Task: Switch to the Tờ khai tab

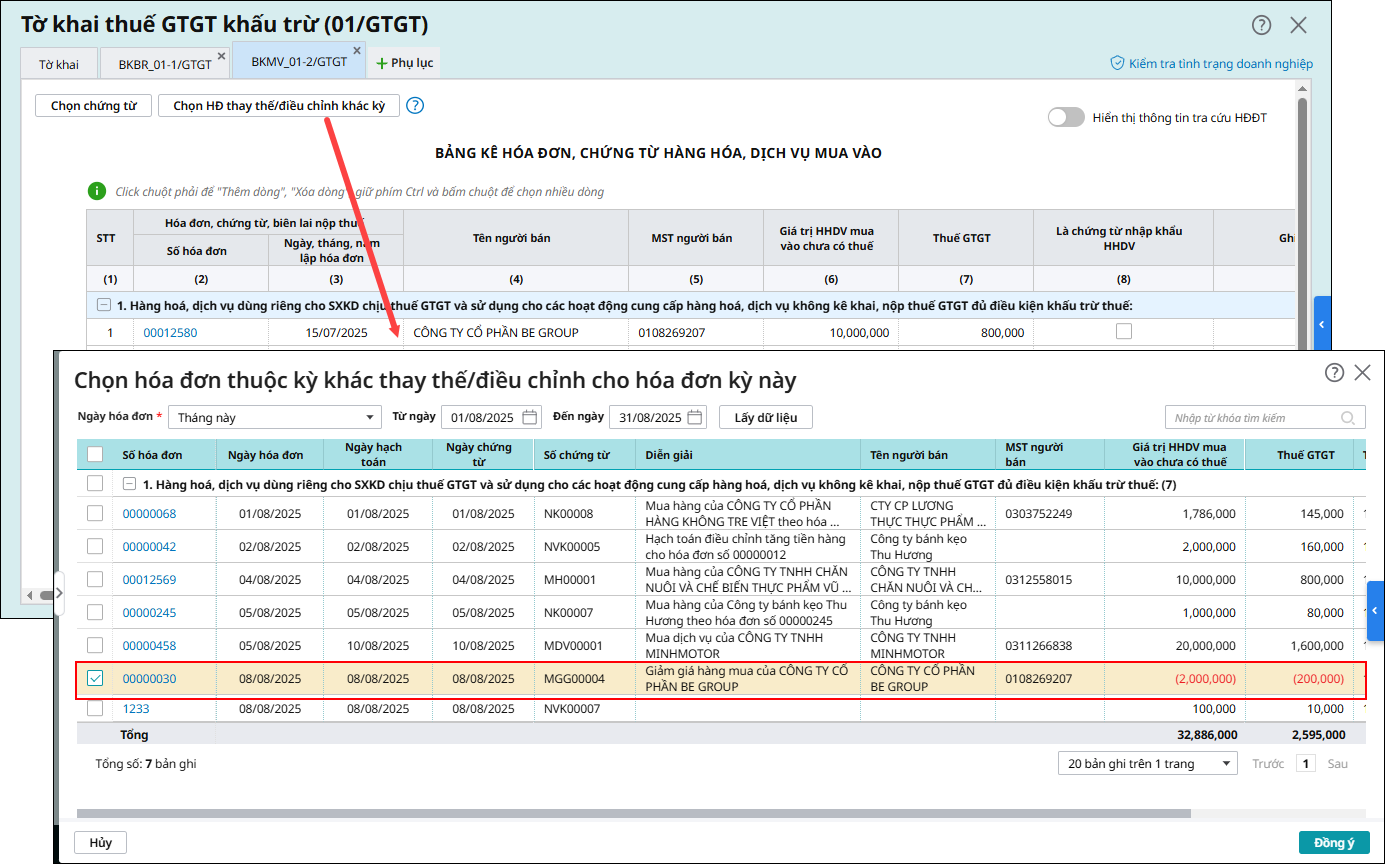Action: click(x=59, y=64)
